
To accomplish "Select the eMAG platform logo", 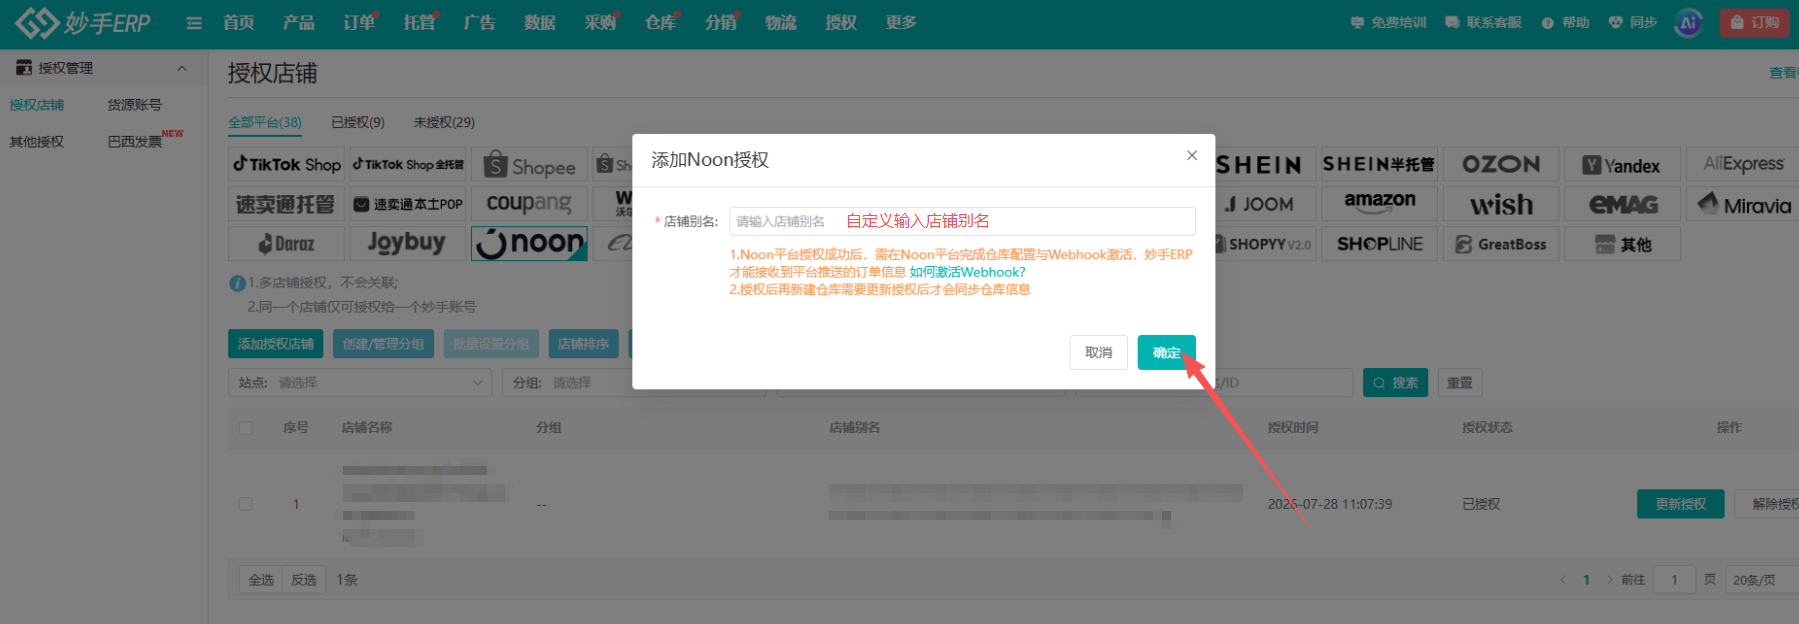I will tap(1622, 204).
